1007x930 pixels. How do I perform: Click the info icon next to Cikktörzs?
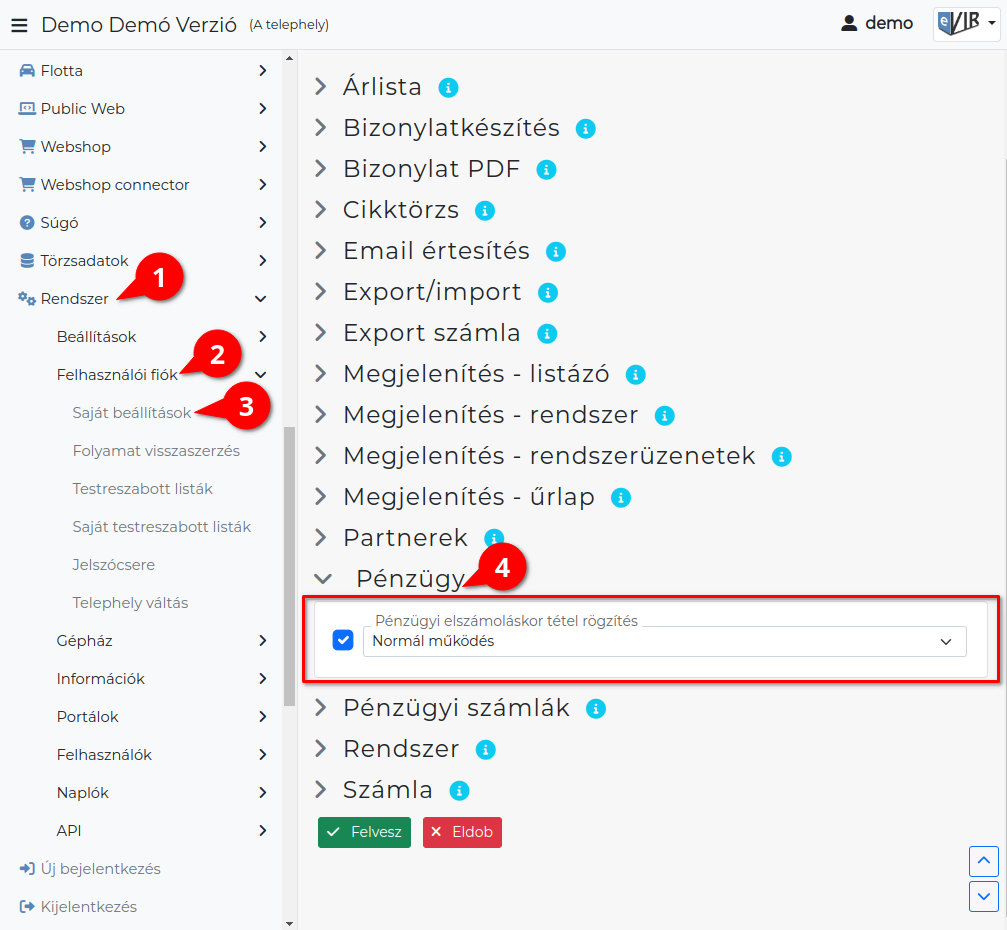coord(485,211)
